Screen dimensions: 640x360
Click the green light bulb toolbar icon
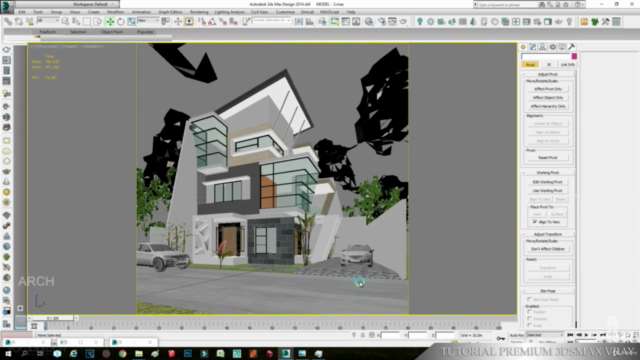click(420, 22)
